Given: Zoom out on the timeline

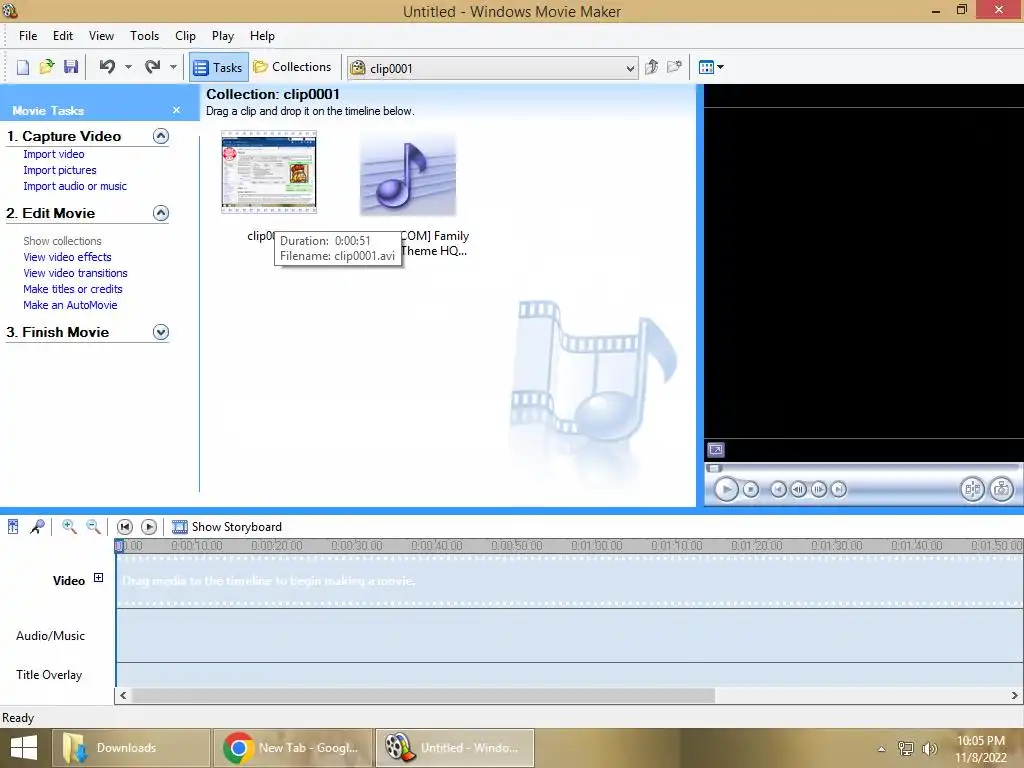Looking at the screenshot, I should coord(93,526).
